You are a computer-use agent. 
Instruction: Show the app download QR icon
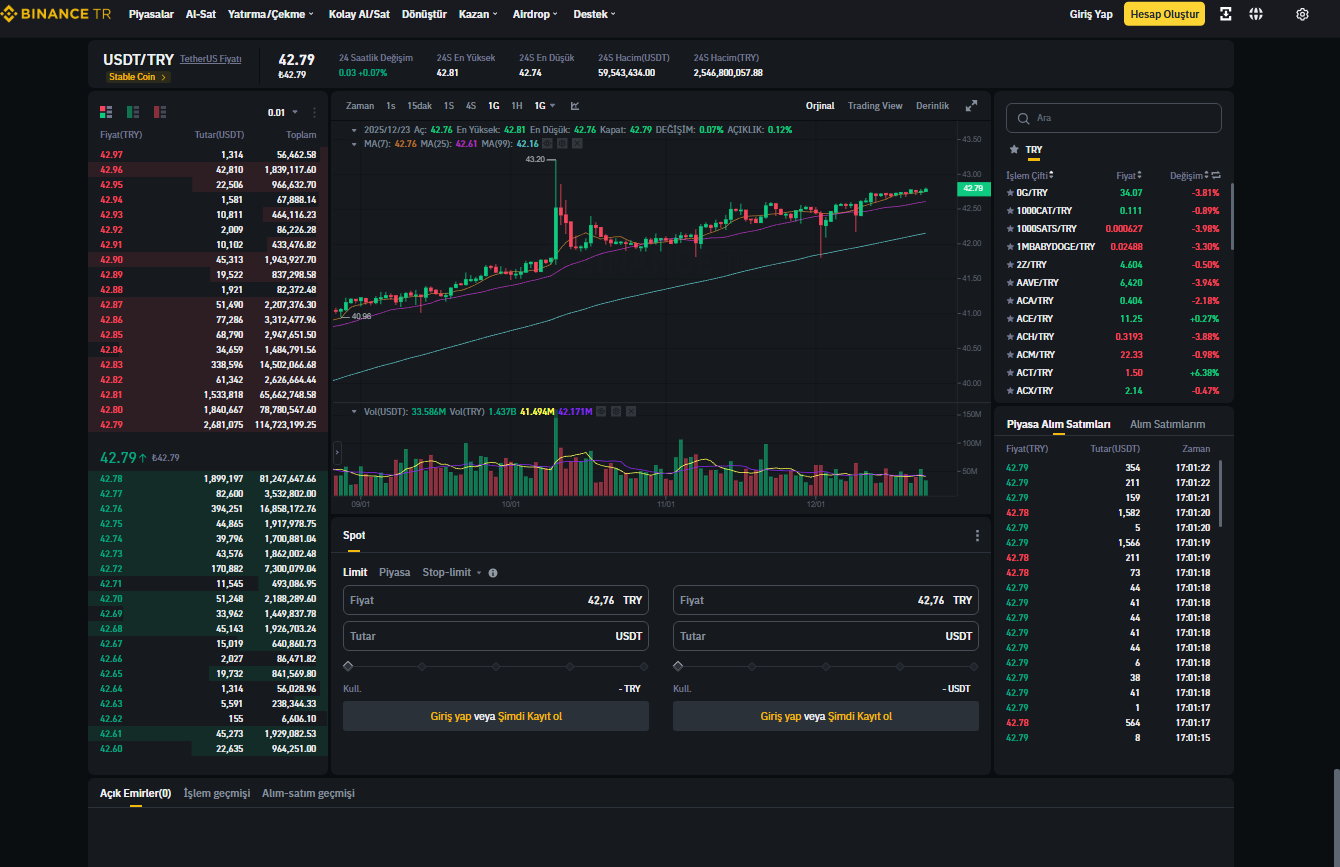[1226, 14]
